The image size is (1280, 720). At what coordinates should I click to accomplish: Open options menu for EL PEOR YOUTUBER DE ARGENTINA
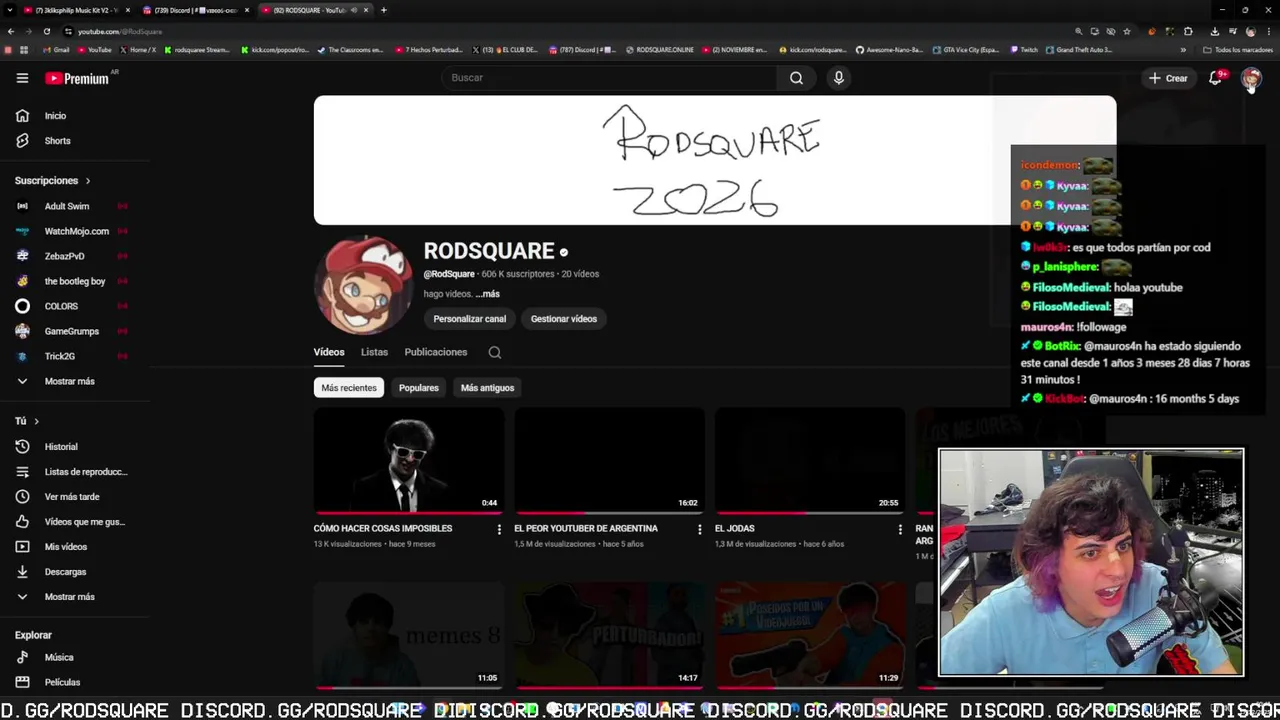[x=700, y=529]
